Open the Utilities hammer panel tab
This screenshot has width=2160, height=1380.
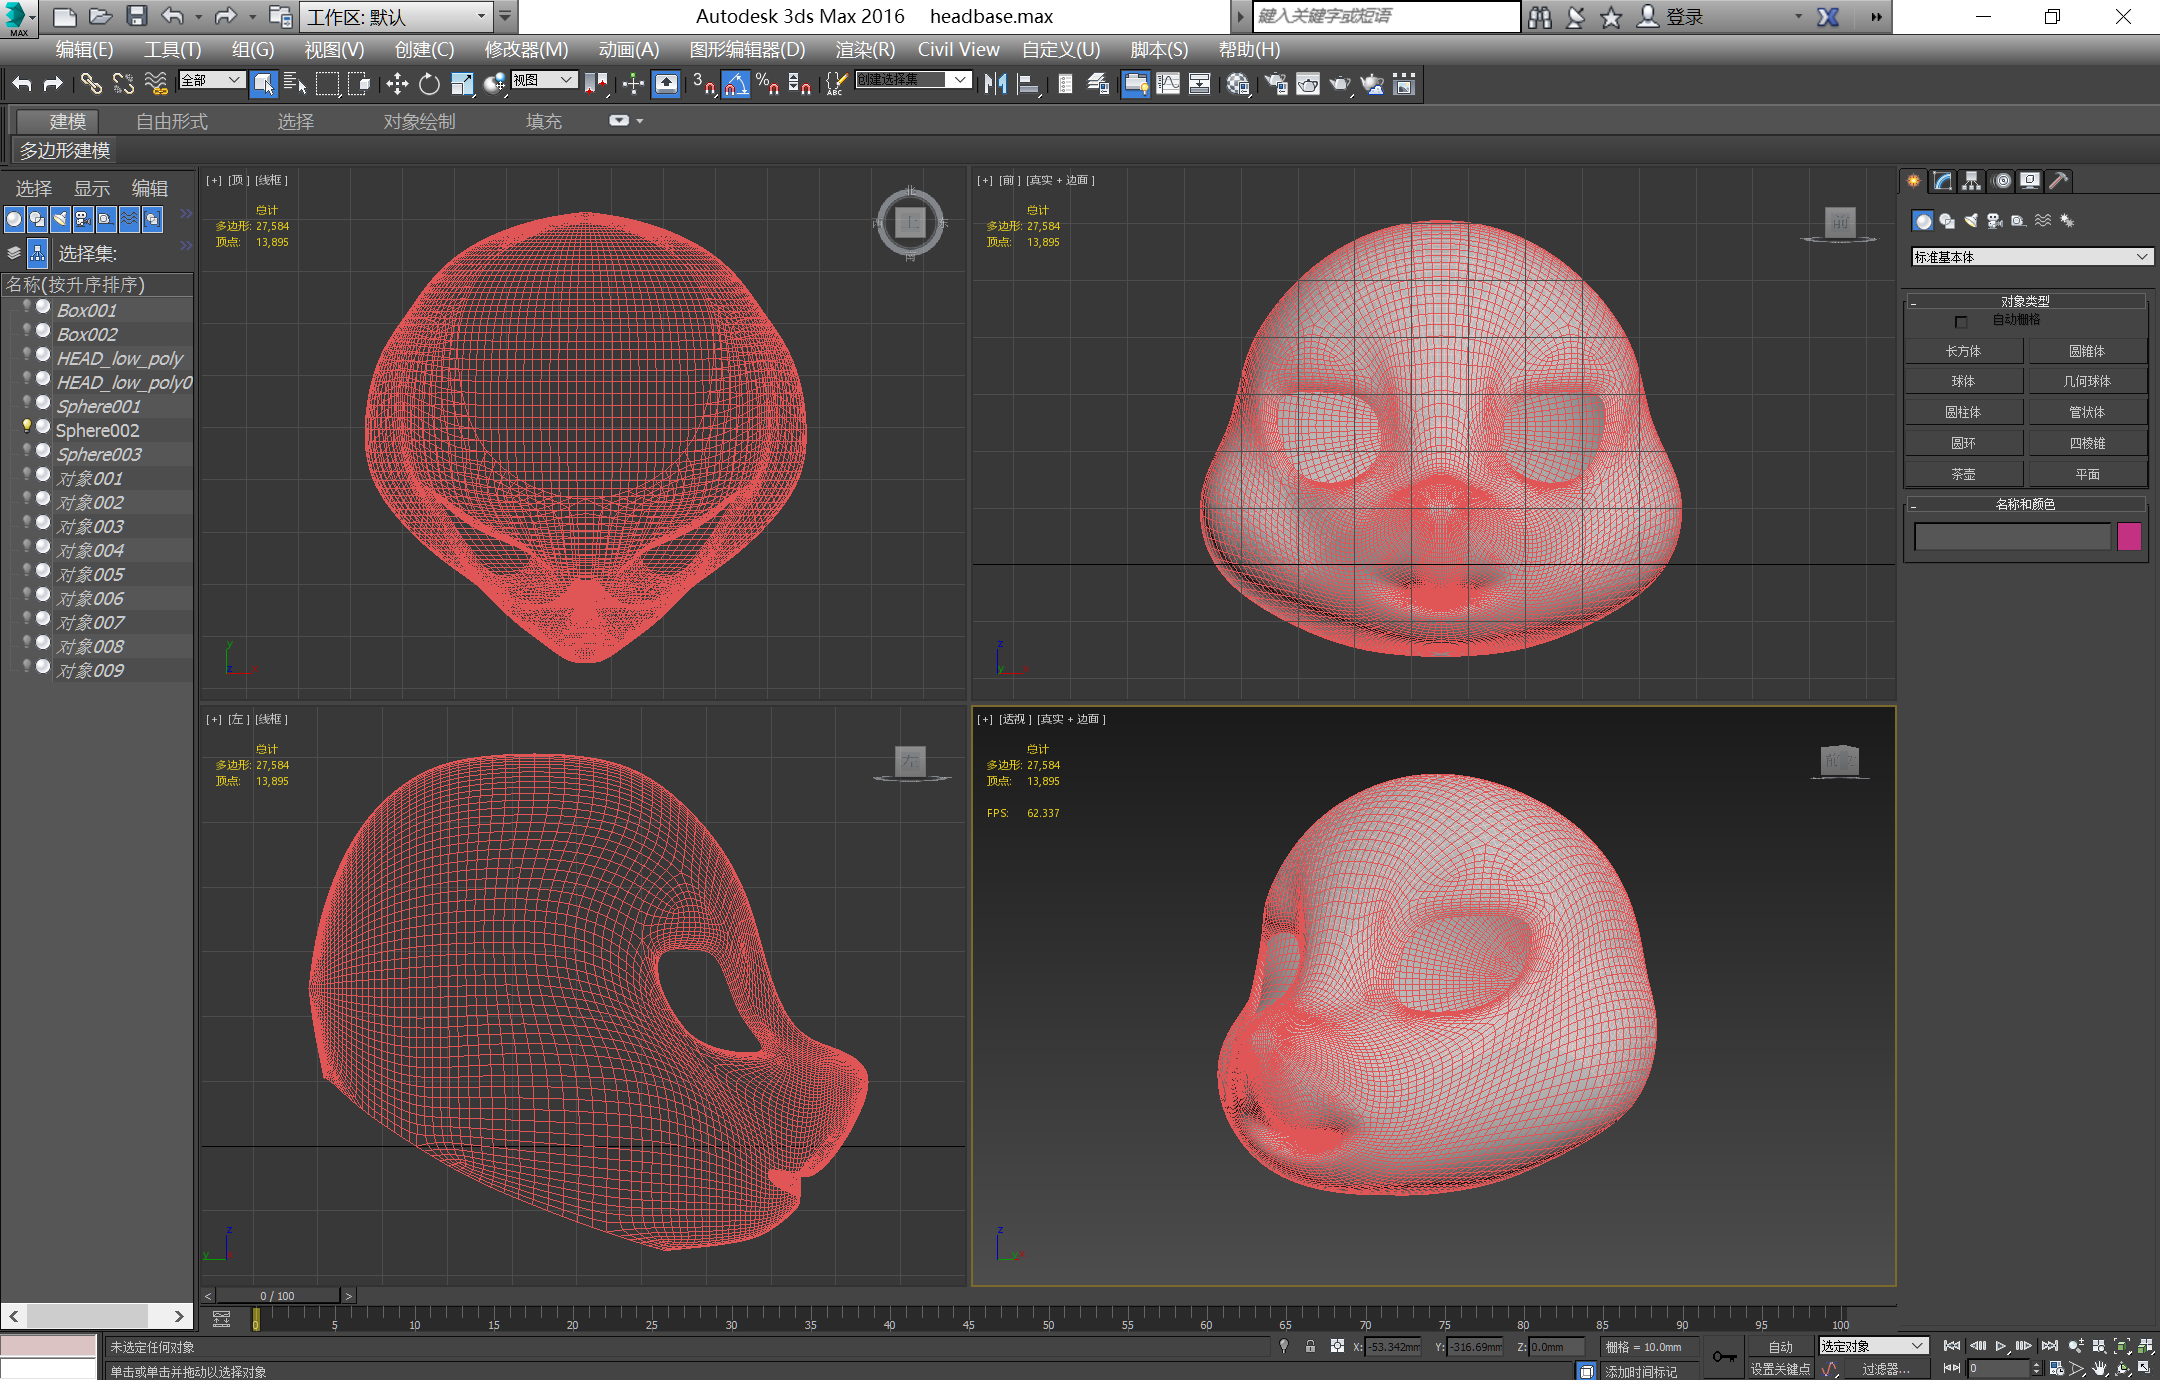[x=2058, y=181]
